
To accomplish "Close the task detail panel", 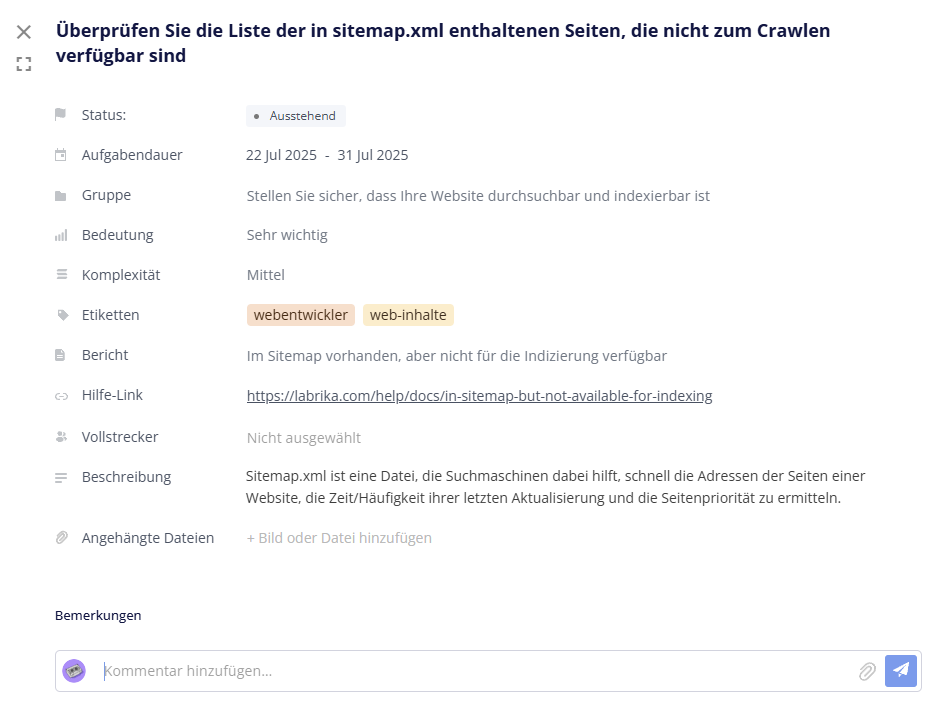I will [24, 32].
